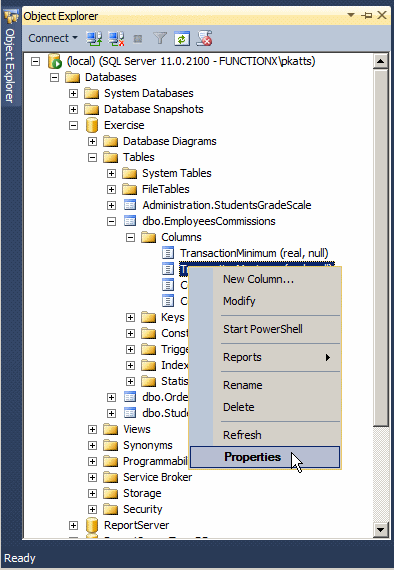The width and height of the screenshot is (394, 570).
Task: Select the Security folder icon
Action: tap(110, 509)
